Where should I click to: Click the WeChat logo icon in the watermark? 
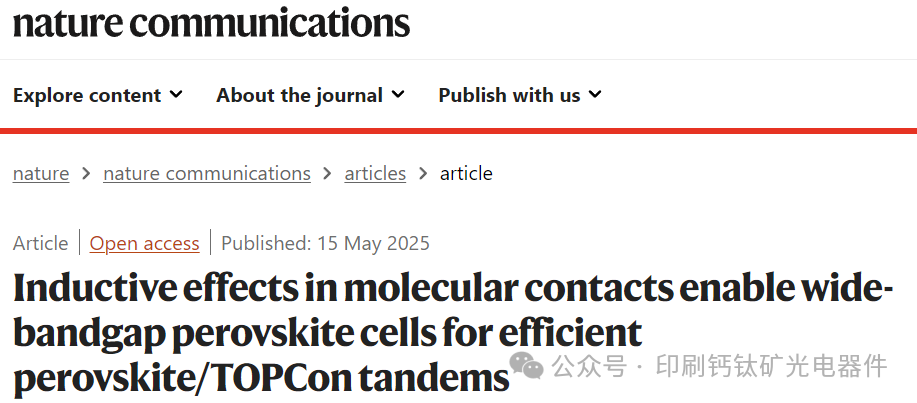[x=527, y=366]
